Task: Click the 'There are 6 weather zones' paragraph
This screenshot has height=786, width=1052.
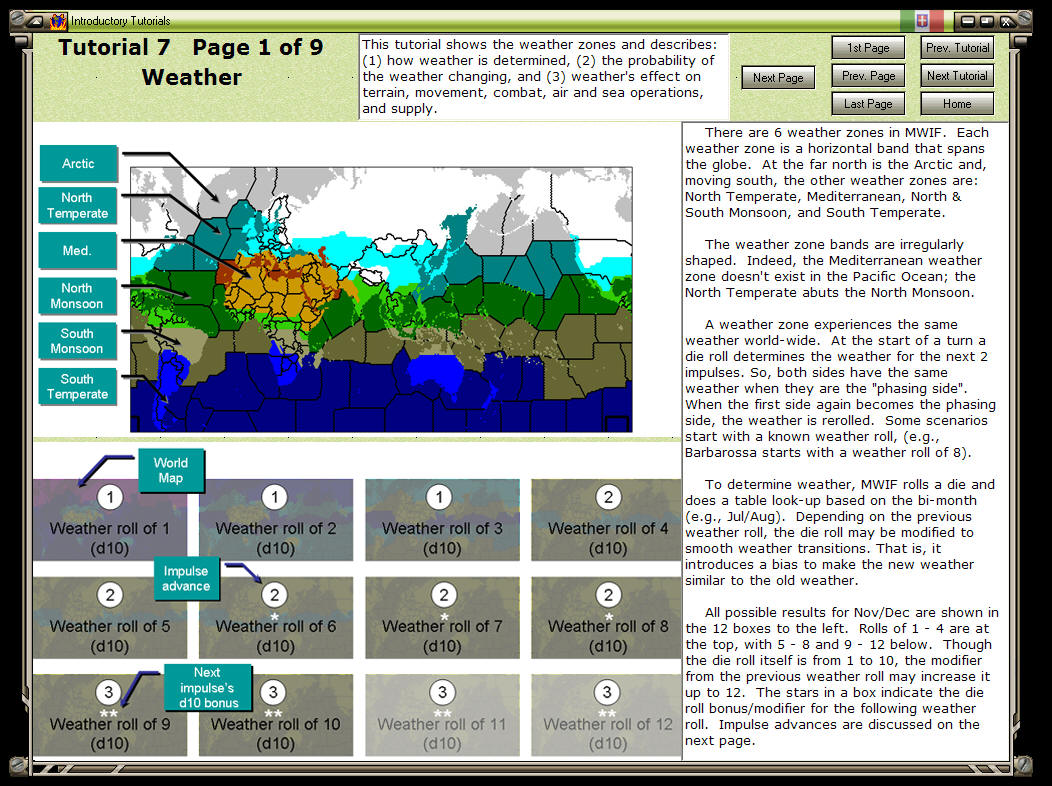Action: tap(836, 172)
